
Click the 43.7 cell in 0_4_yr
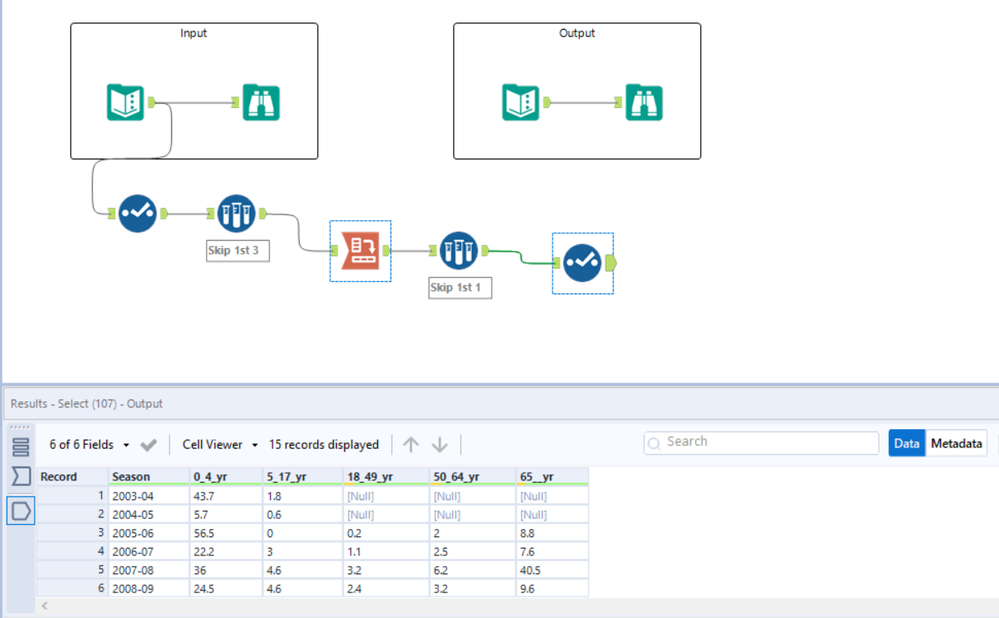pos(226,496)
